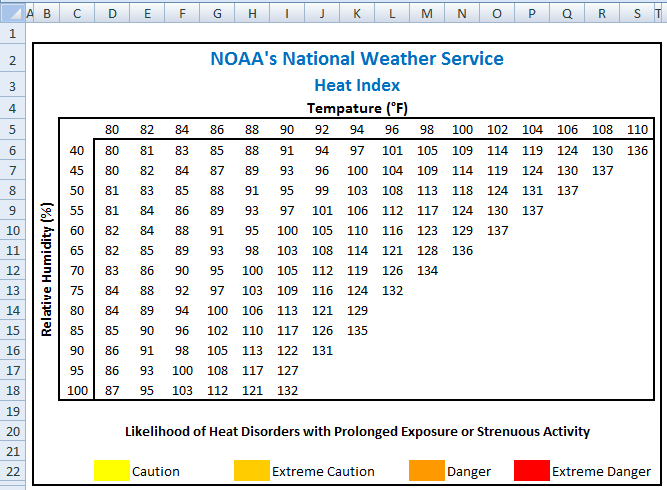The width and height of the screenshot is (667, 490).
Task: Select value 132 in the 100 humidity row
Action: coord(288,390)
